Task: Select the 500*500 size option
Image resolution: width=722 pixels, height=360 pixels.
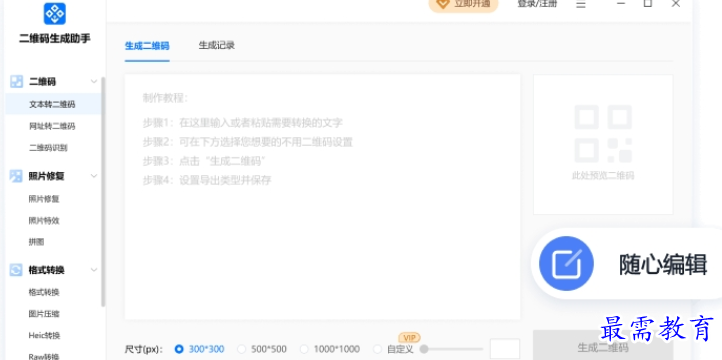Action: 262,349
